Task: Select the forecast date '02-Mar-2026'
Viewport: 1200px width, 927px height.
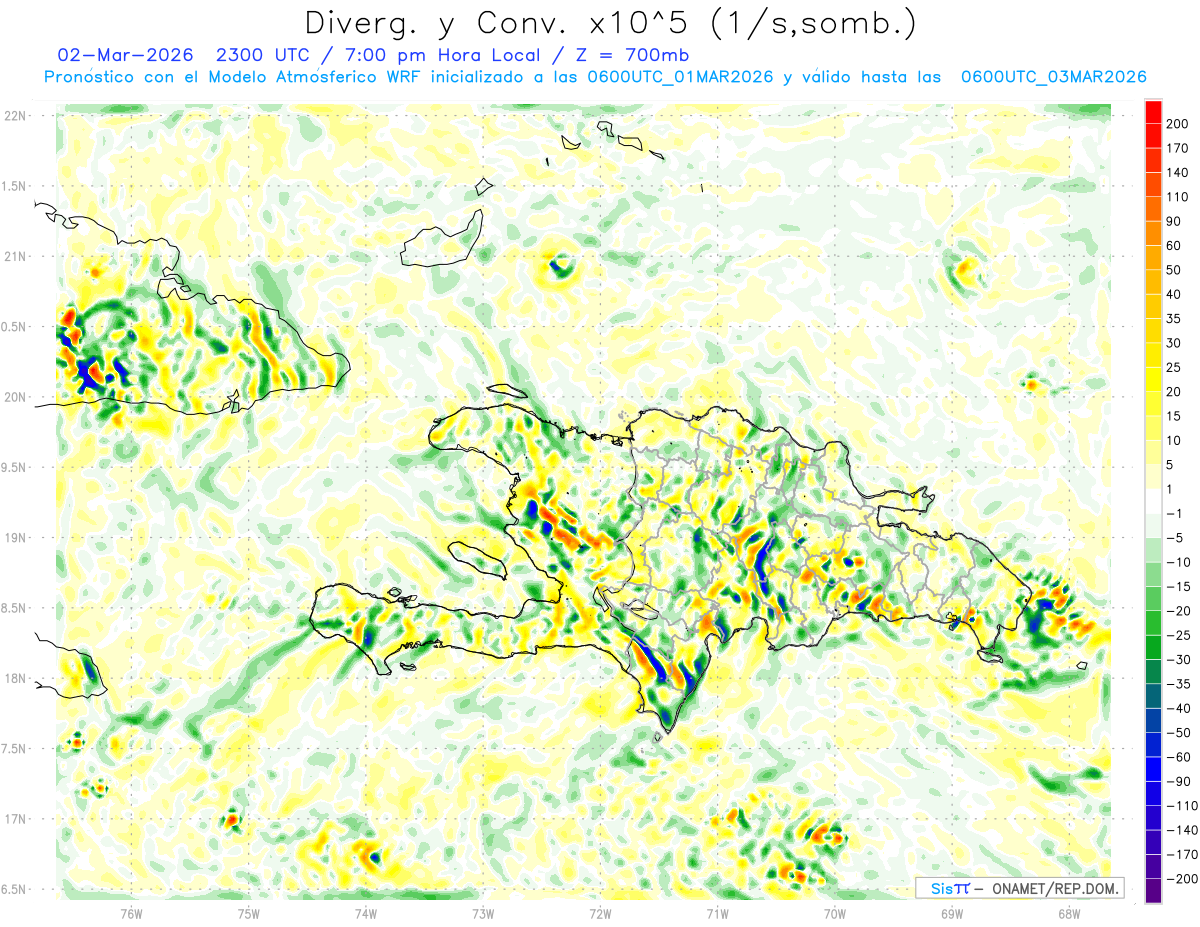Action: click(125, 55)
